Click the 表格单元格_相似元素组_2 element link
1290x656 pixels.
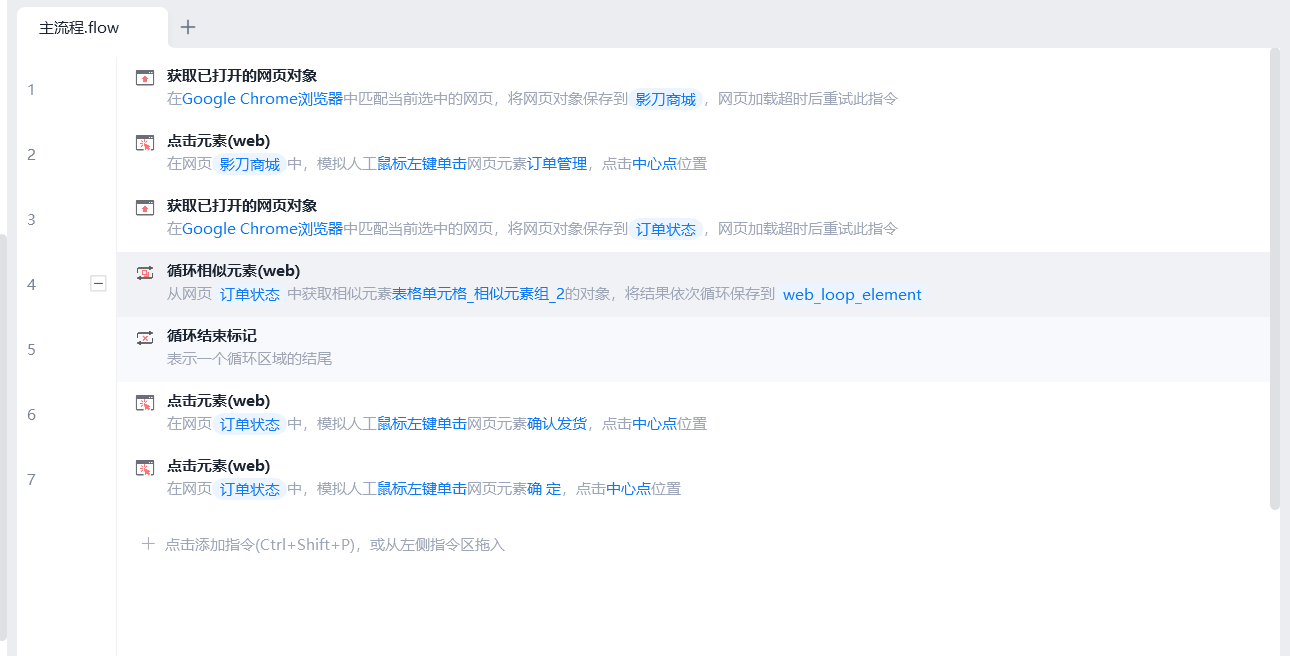pos(478,294)
